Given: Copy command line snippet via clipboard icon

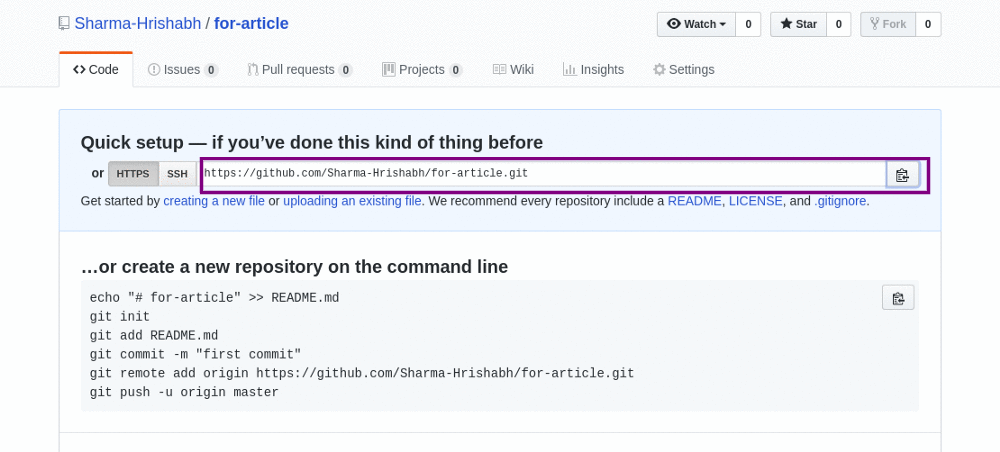Looking at the screenshot, I should [898, 298].
